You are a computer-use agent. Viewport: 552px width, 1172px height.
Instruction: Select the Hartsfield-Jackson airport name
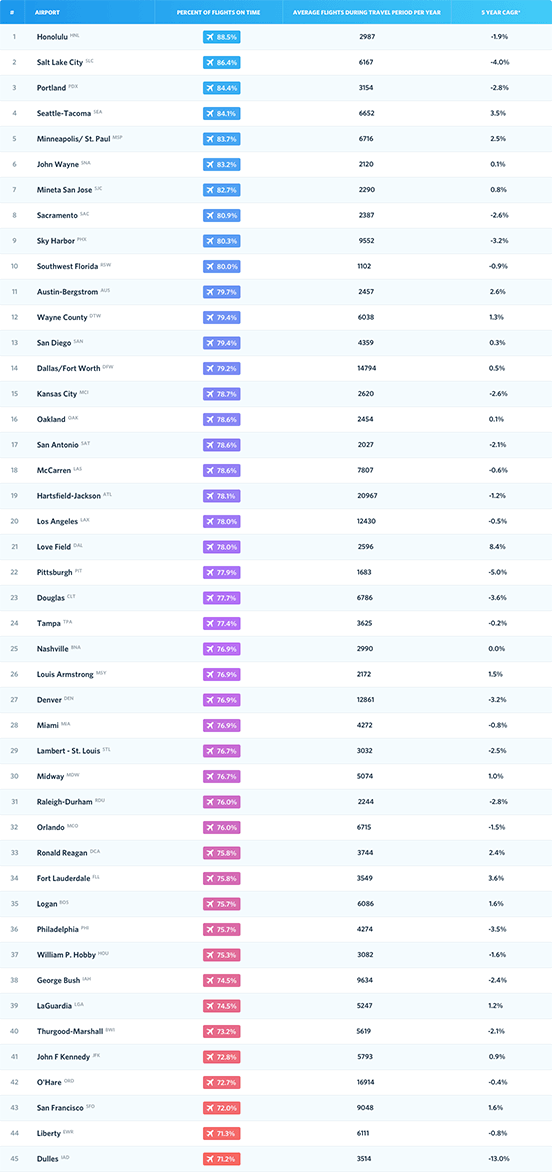point(69,496)
